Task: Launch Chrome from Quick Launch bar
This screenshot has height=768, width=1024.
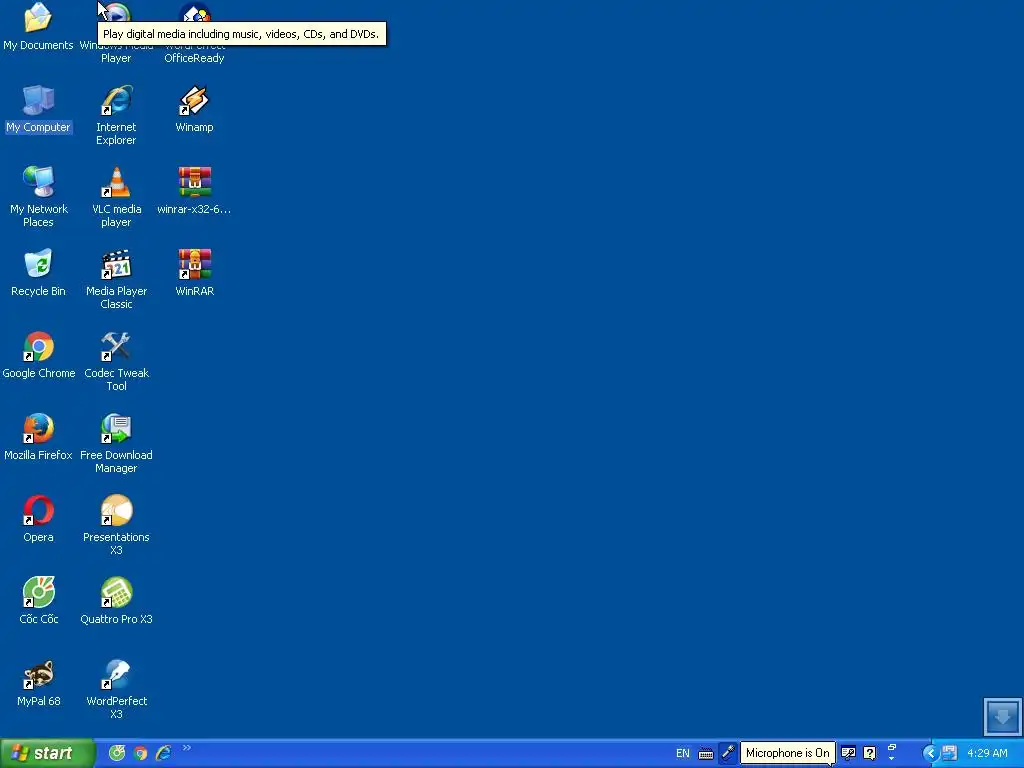Action: point(140,753)
